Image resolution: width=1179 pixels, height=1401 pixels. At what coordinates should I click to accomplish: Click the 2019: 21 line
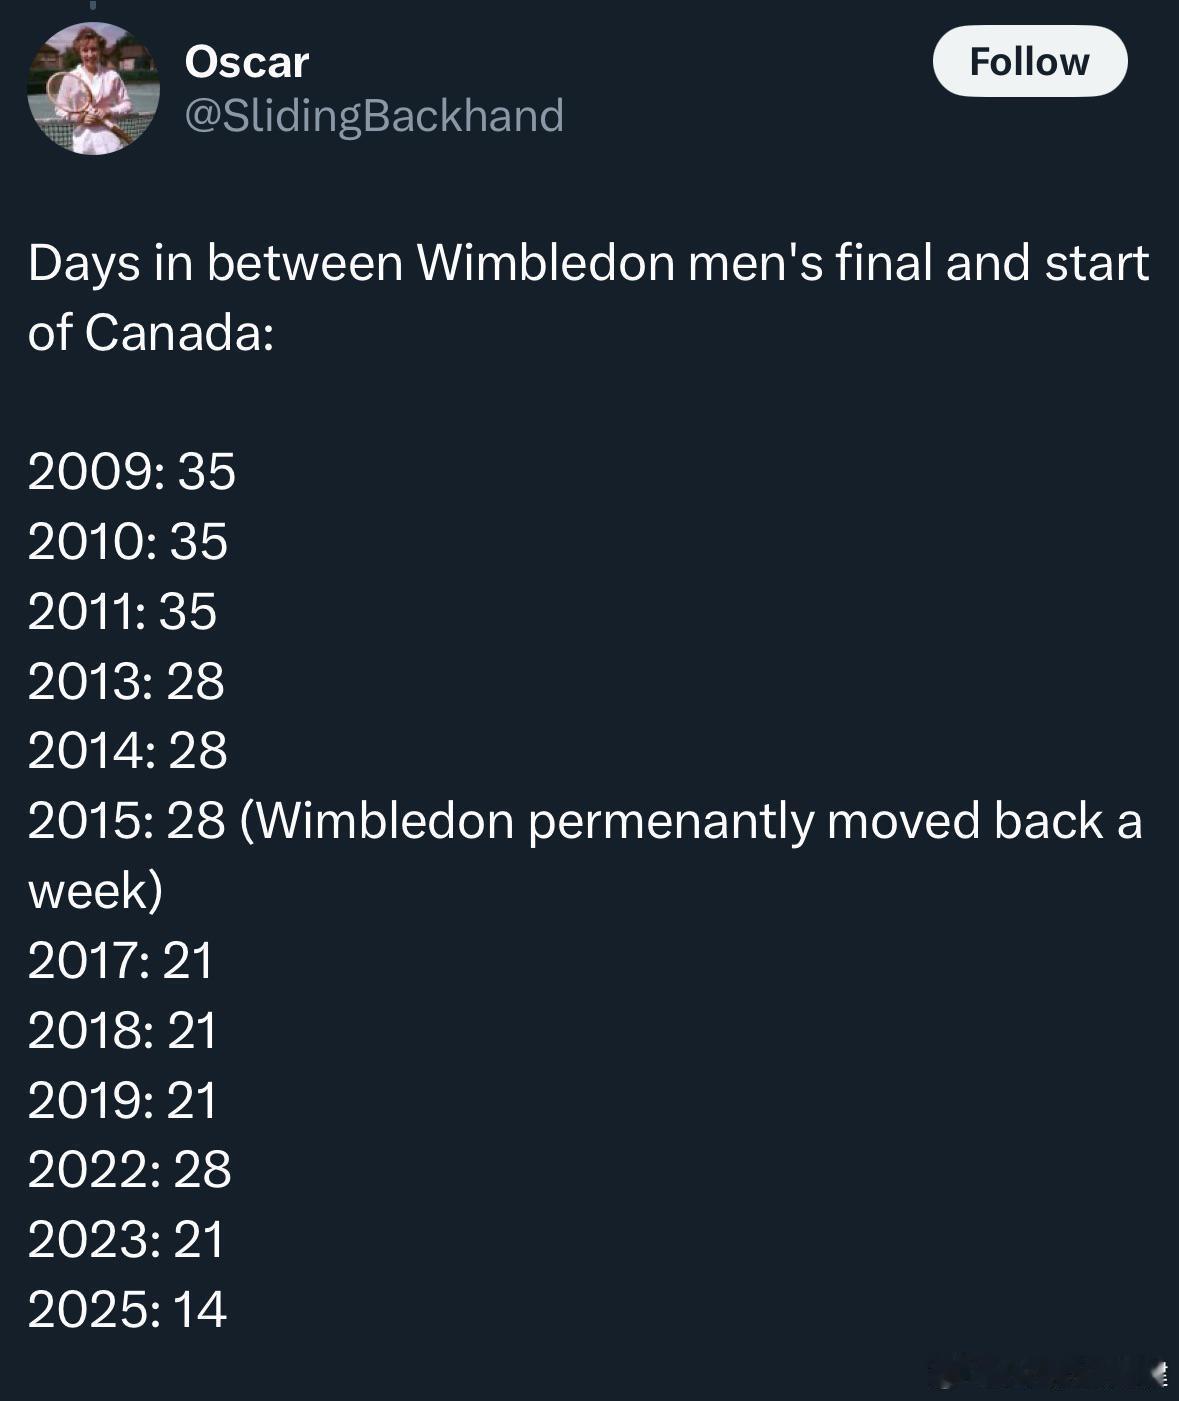click(123, 1100)
